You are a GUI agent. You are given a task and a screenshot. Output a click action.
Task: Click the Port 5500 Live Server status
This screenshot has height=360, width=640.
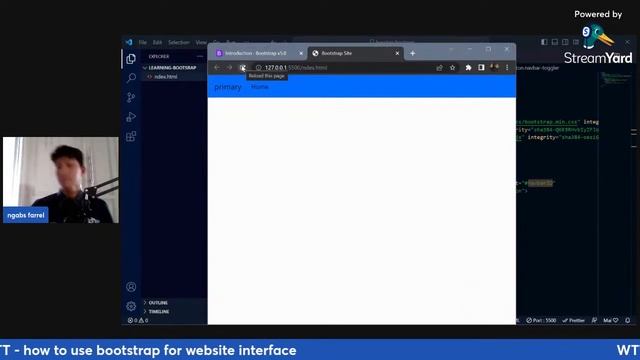click(x=541, y=320)
